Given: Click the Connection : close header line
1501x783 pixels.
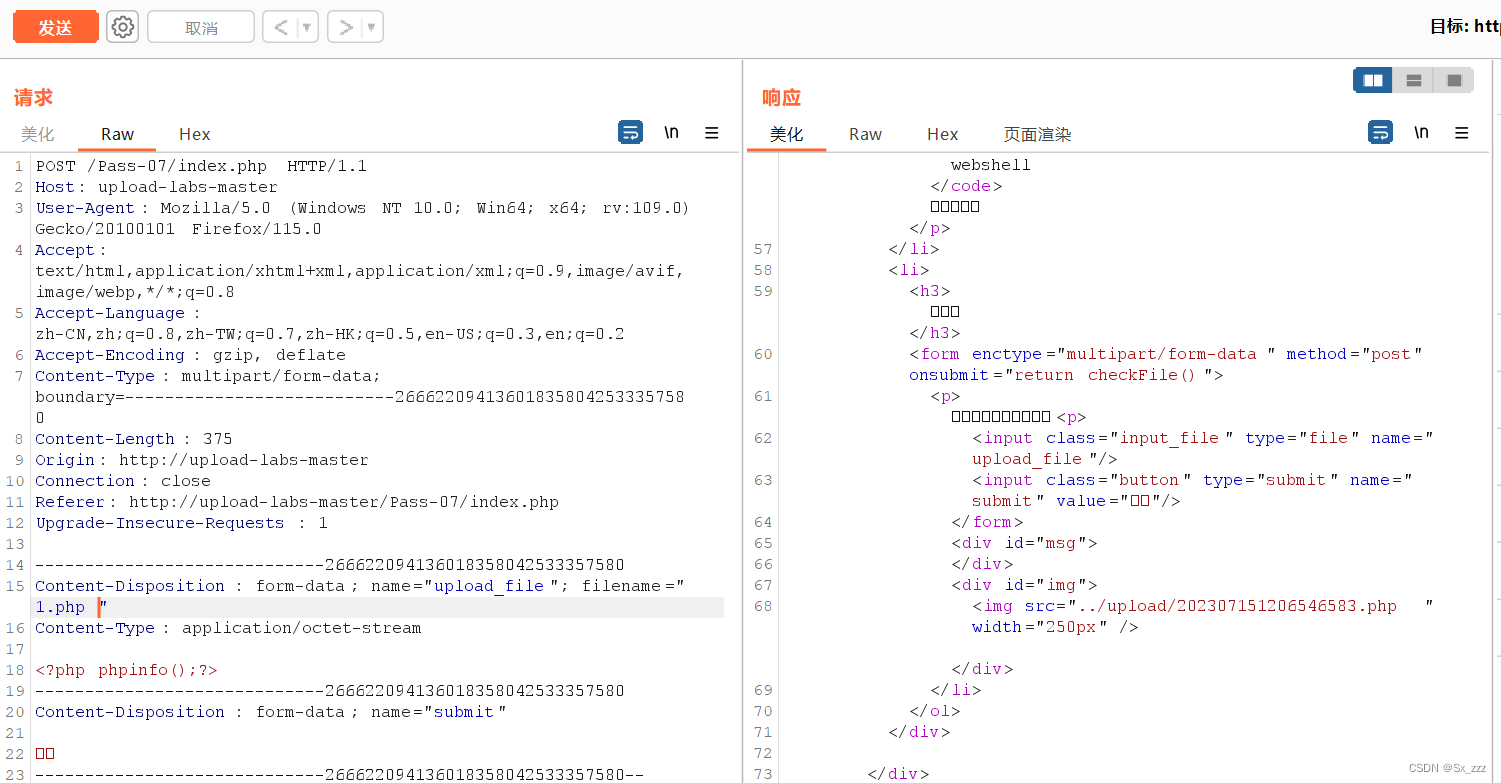Looking at the screenshot, I should tap(123, 481).
